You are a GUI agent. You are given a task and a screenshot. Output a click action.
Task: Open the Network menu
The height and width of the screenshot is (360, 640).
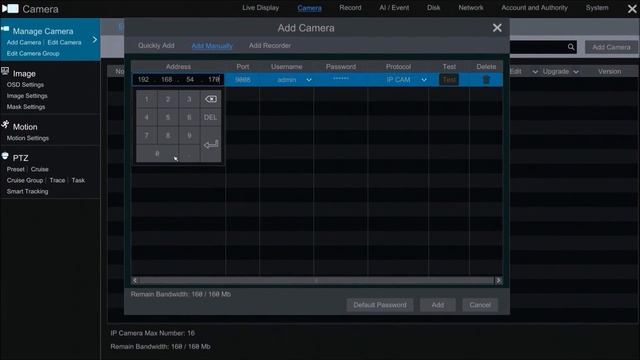[471, 8]
